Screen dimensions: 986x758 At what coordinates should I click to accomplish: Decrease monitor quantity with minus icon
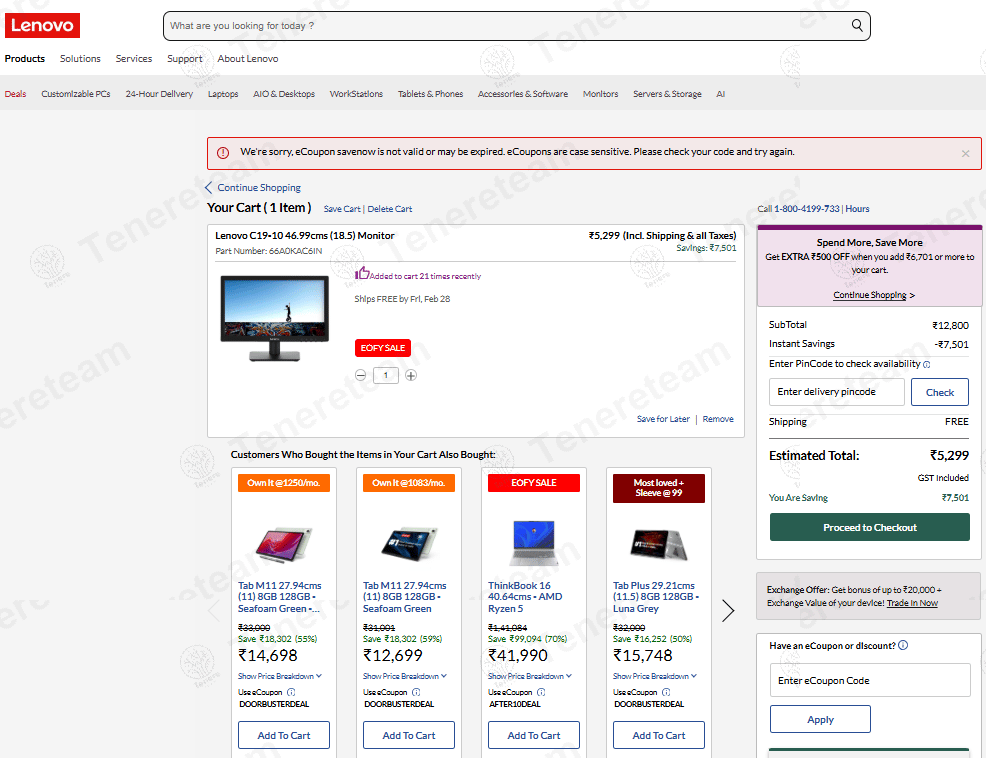pos(360,376)
